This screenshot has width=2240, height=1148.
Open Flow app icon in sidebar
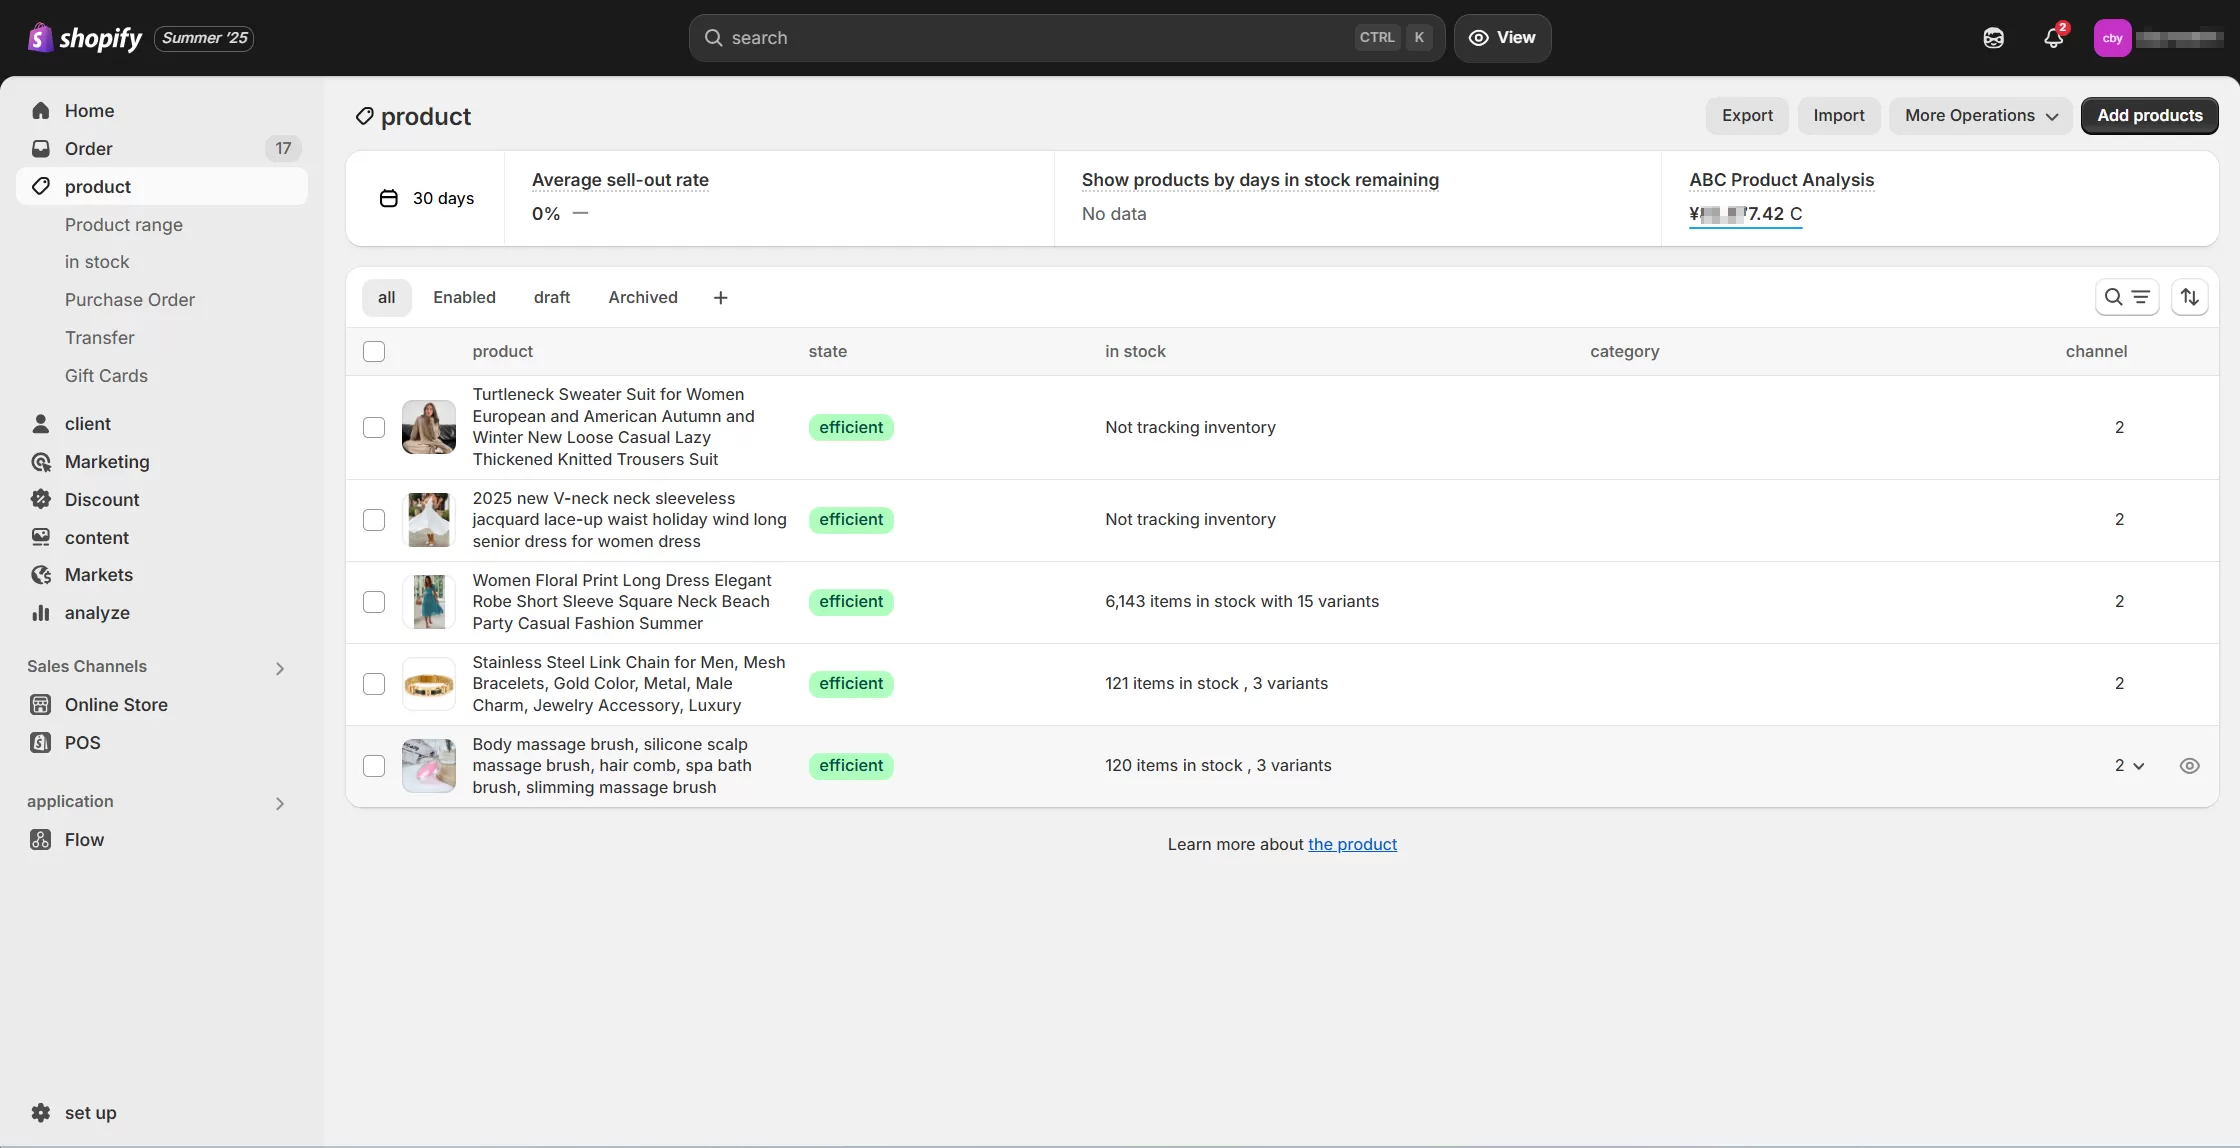tap(41, 840)
